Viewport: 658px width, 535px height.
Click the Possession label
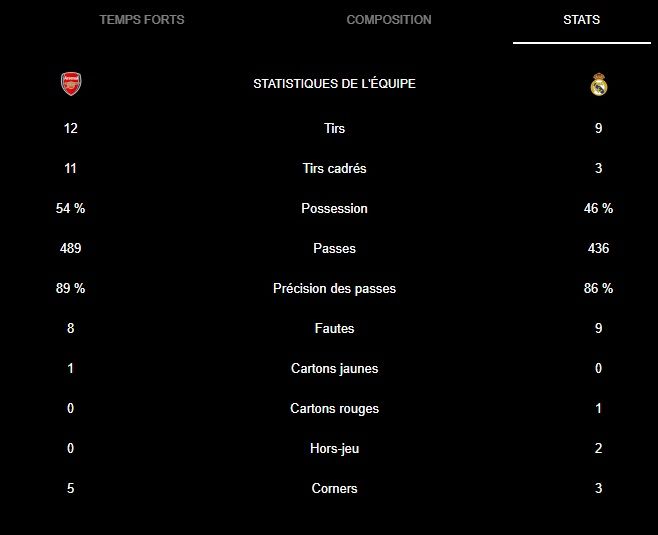coord(334,209)
